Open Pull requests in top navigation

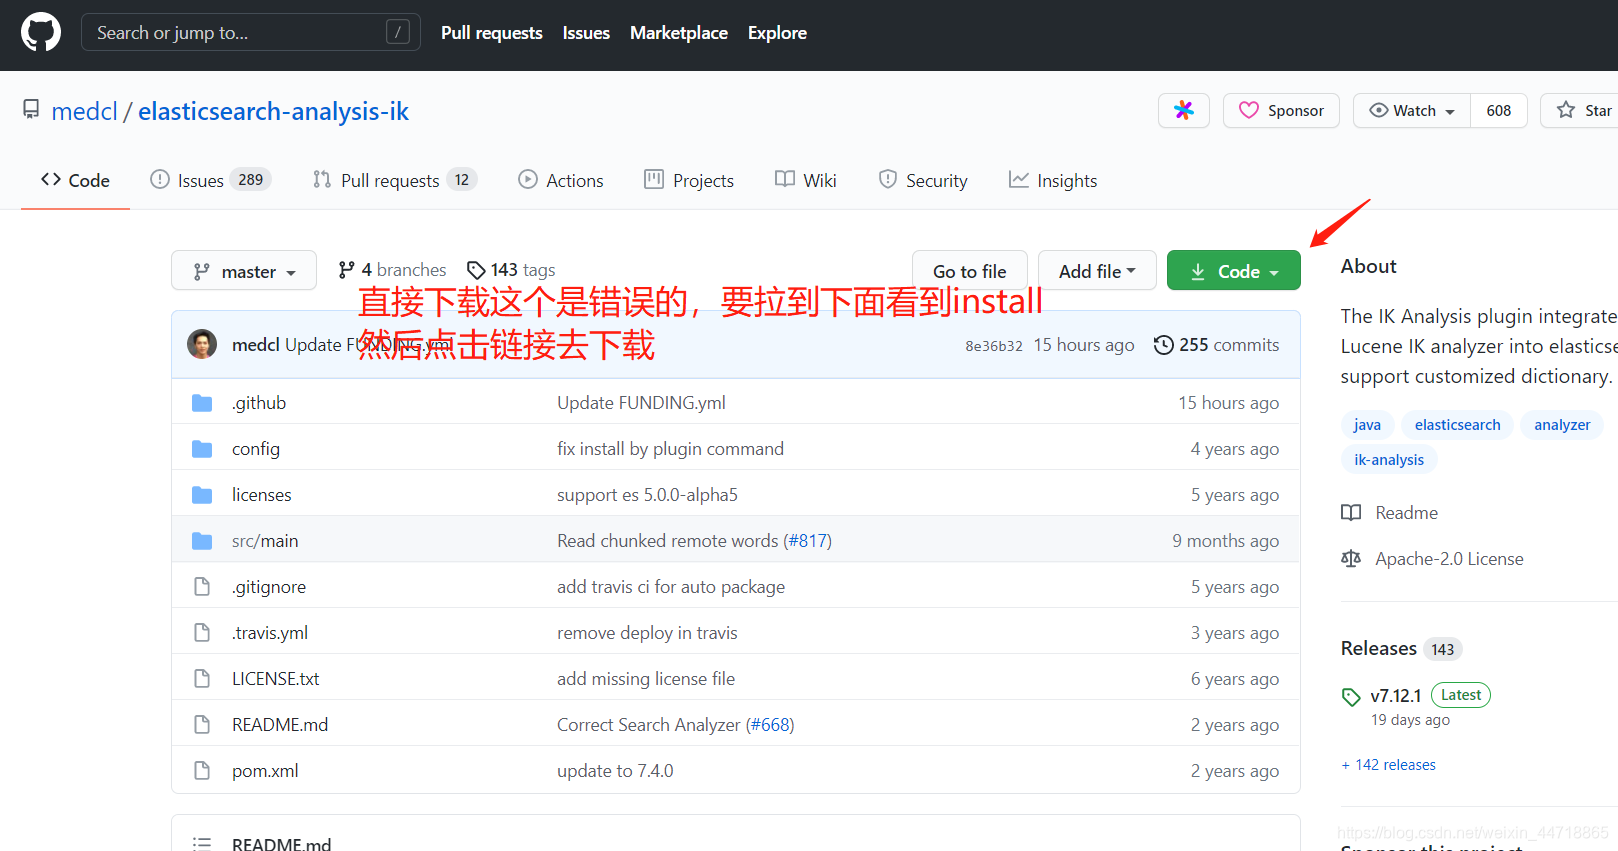pos(492,33)
